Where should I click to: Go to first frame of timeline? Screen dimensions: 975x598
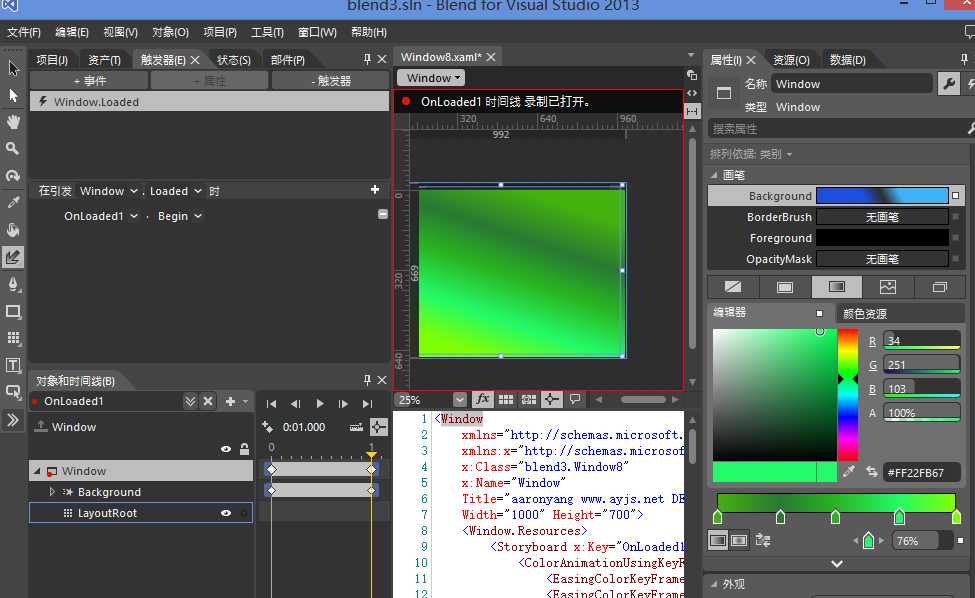click(x=271, y=403)
